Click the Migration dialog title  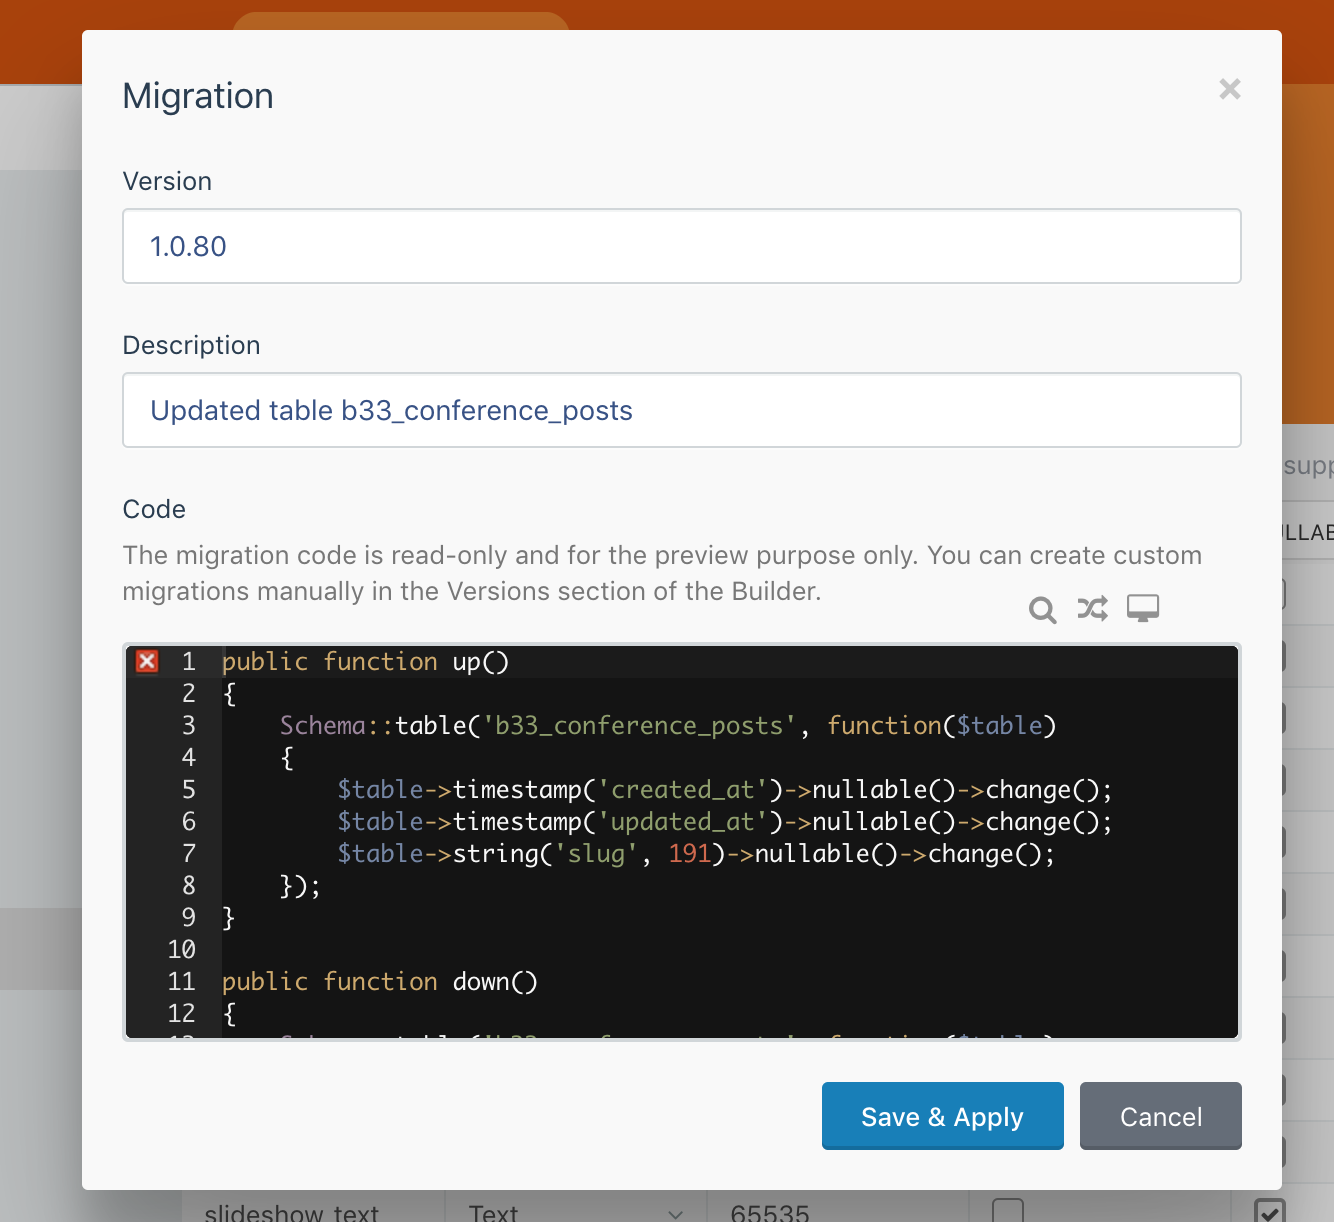tap(197, 95)
